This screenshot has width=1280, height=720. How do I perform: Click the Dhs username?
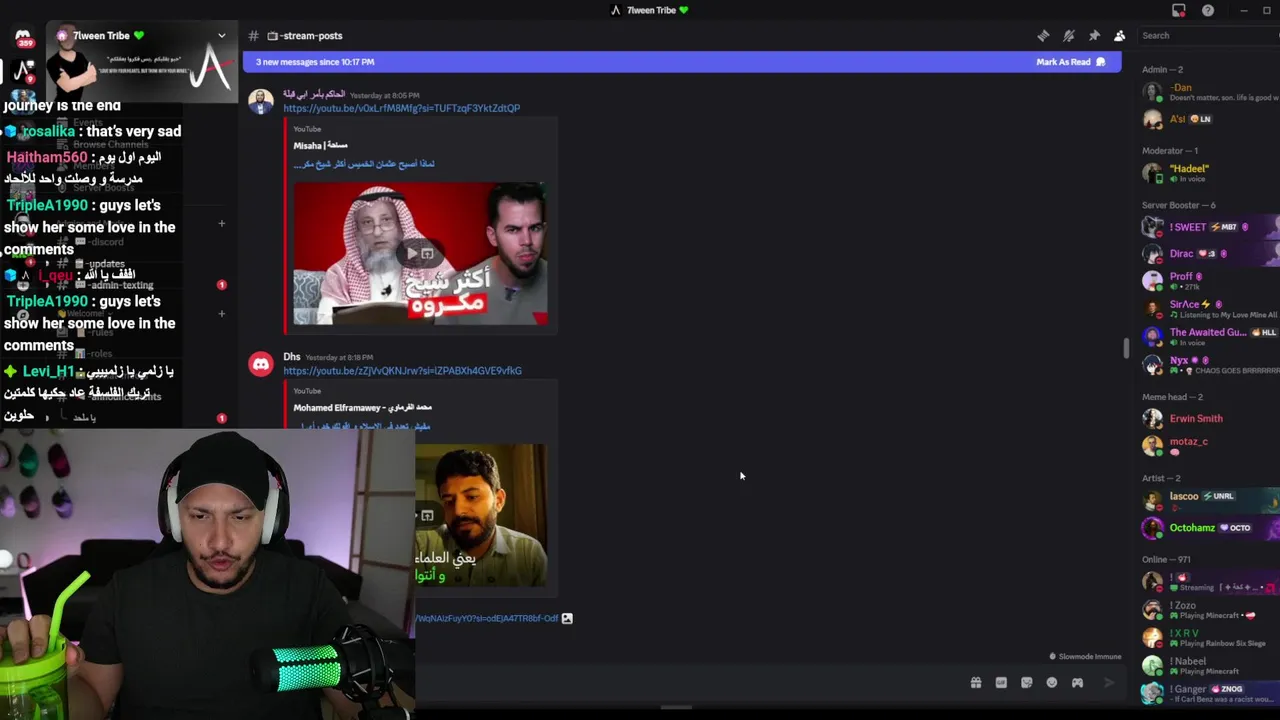click(292, 357)
